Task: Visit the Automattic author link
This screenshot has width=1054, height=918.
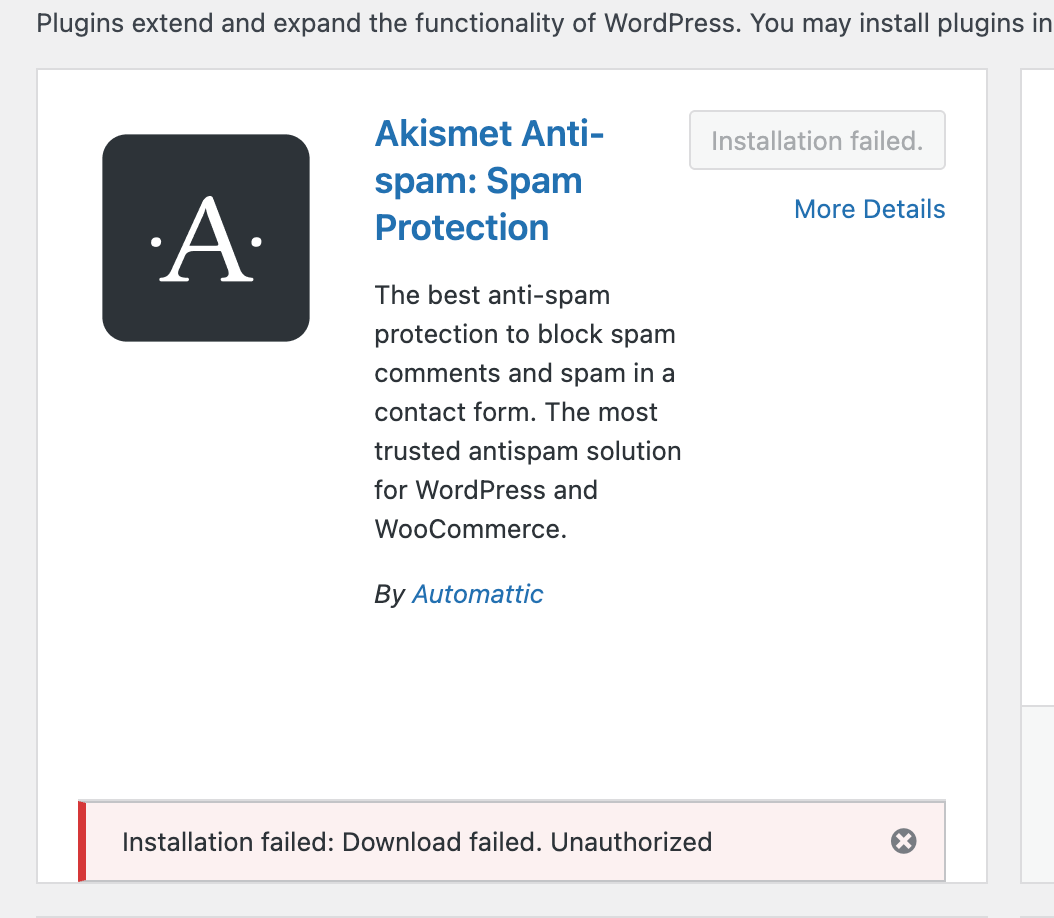Action: coord(477,594)
